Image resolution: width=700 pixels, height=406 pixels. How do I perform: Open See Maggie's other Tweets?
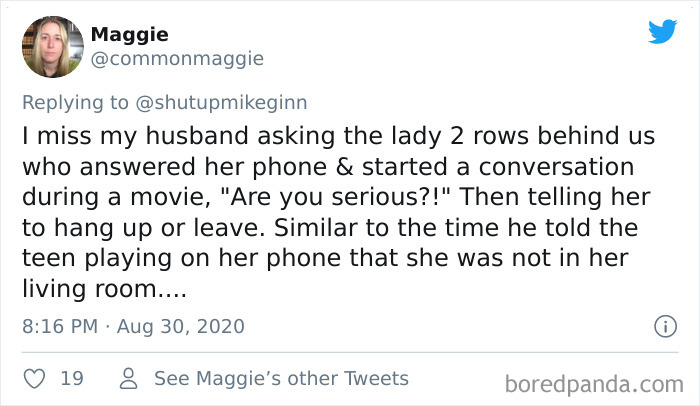pyautogui.click(x=281, y=379)
